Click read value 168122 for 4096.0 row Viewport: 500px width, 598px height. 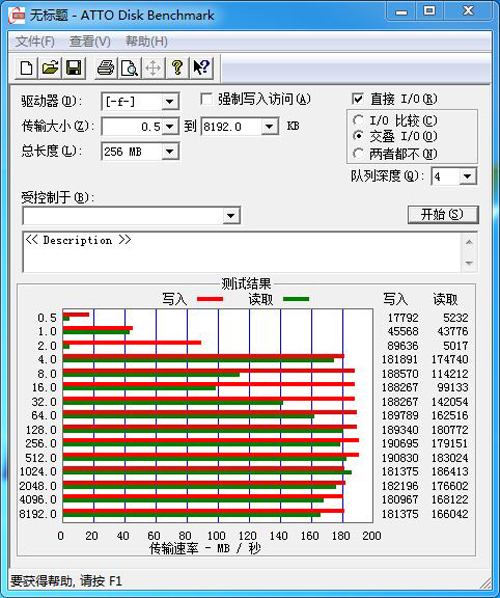pos(450,500)
